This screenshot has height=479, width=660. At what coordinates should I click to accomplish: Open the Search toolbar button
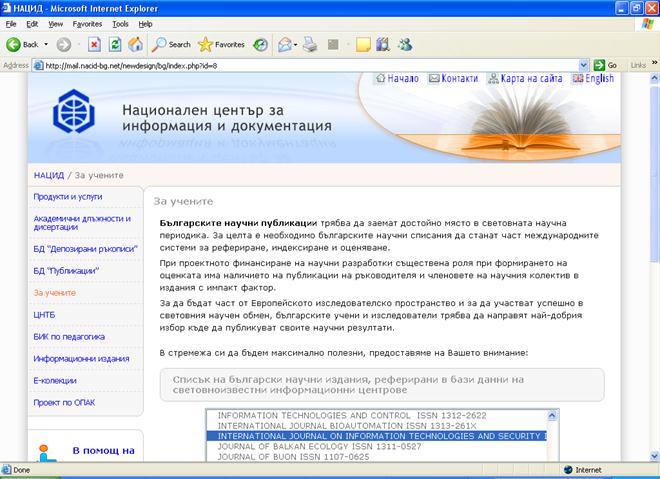click(x=171, y=44)
